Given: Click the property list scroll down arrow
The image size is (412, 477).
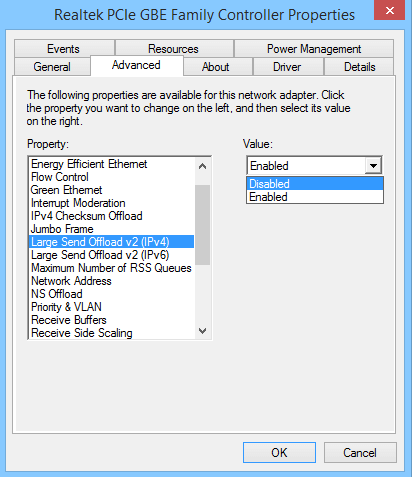Looking at the screenshot, I should click(202, 331).
